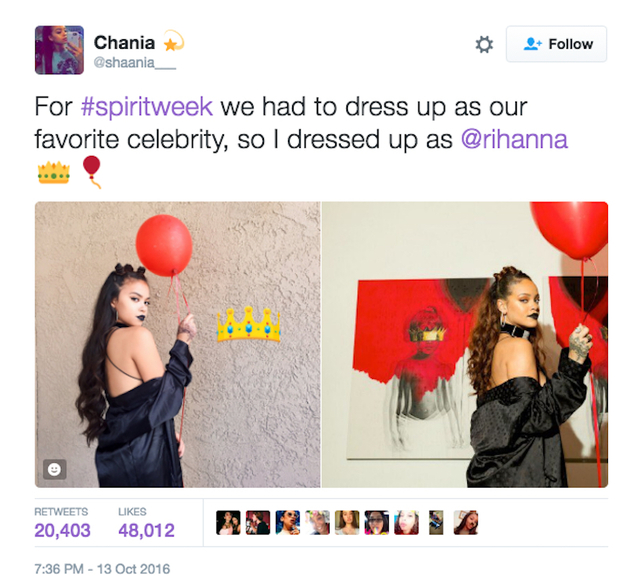Click the 7:36 PM - 13 Oct 2016 timestamp
The height and width of the screenshot is (586, 640).
coord(102,569)
